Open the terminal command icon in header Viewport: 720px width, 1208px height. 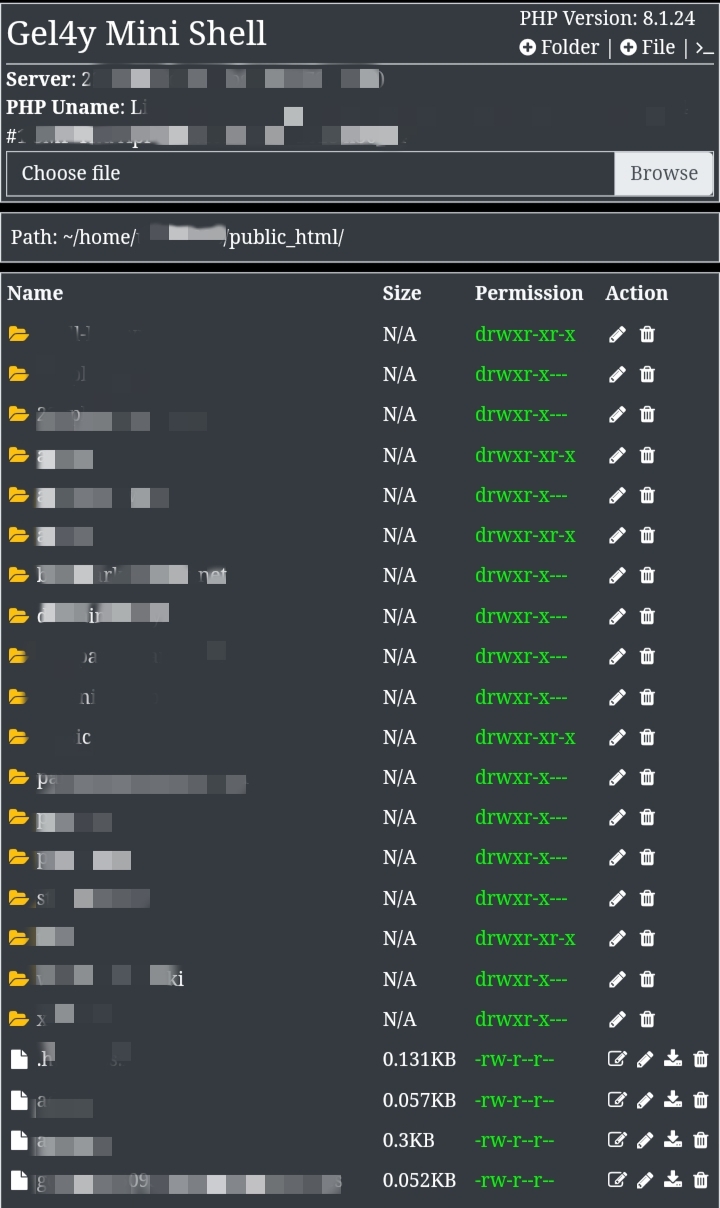704,48
